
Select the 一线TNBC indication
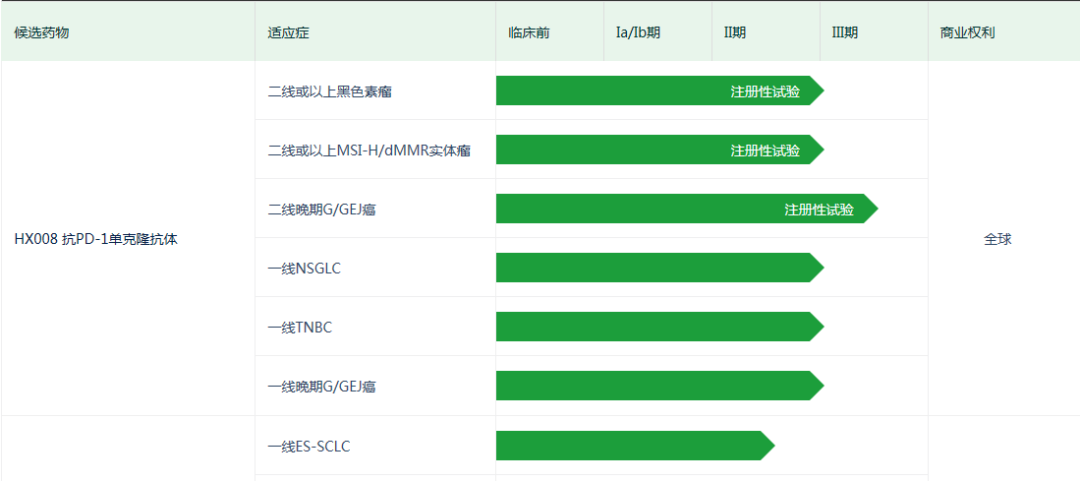click(x=300, y=327)
